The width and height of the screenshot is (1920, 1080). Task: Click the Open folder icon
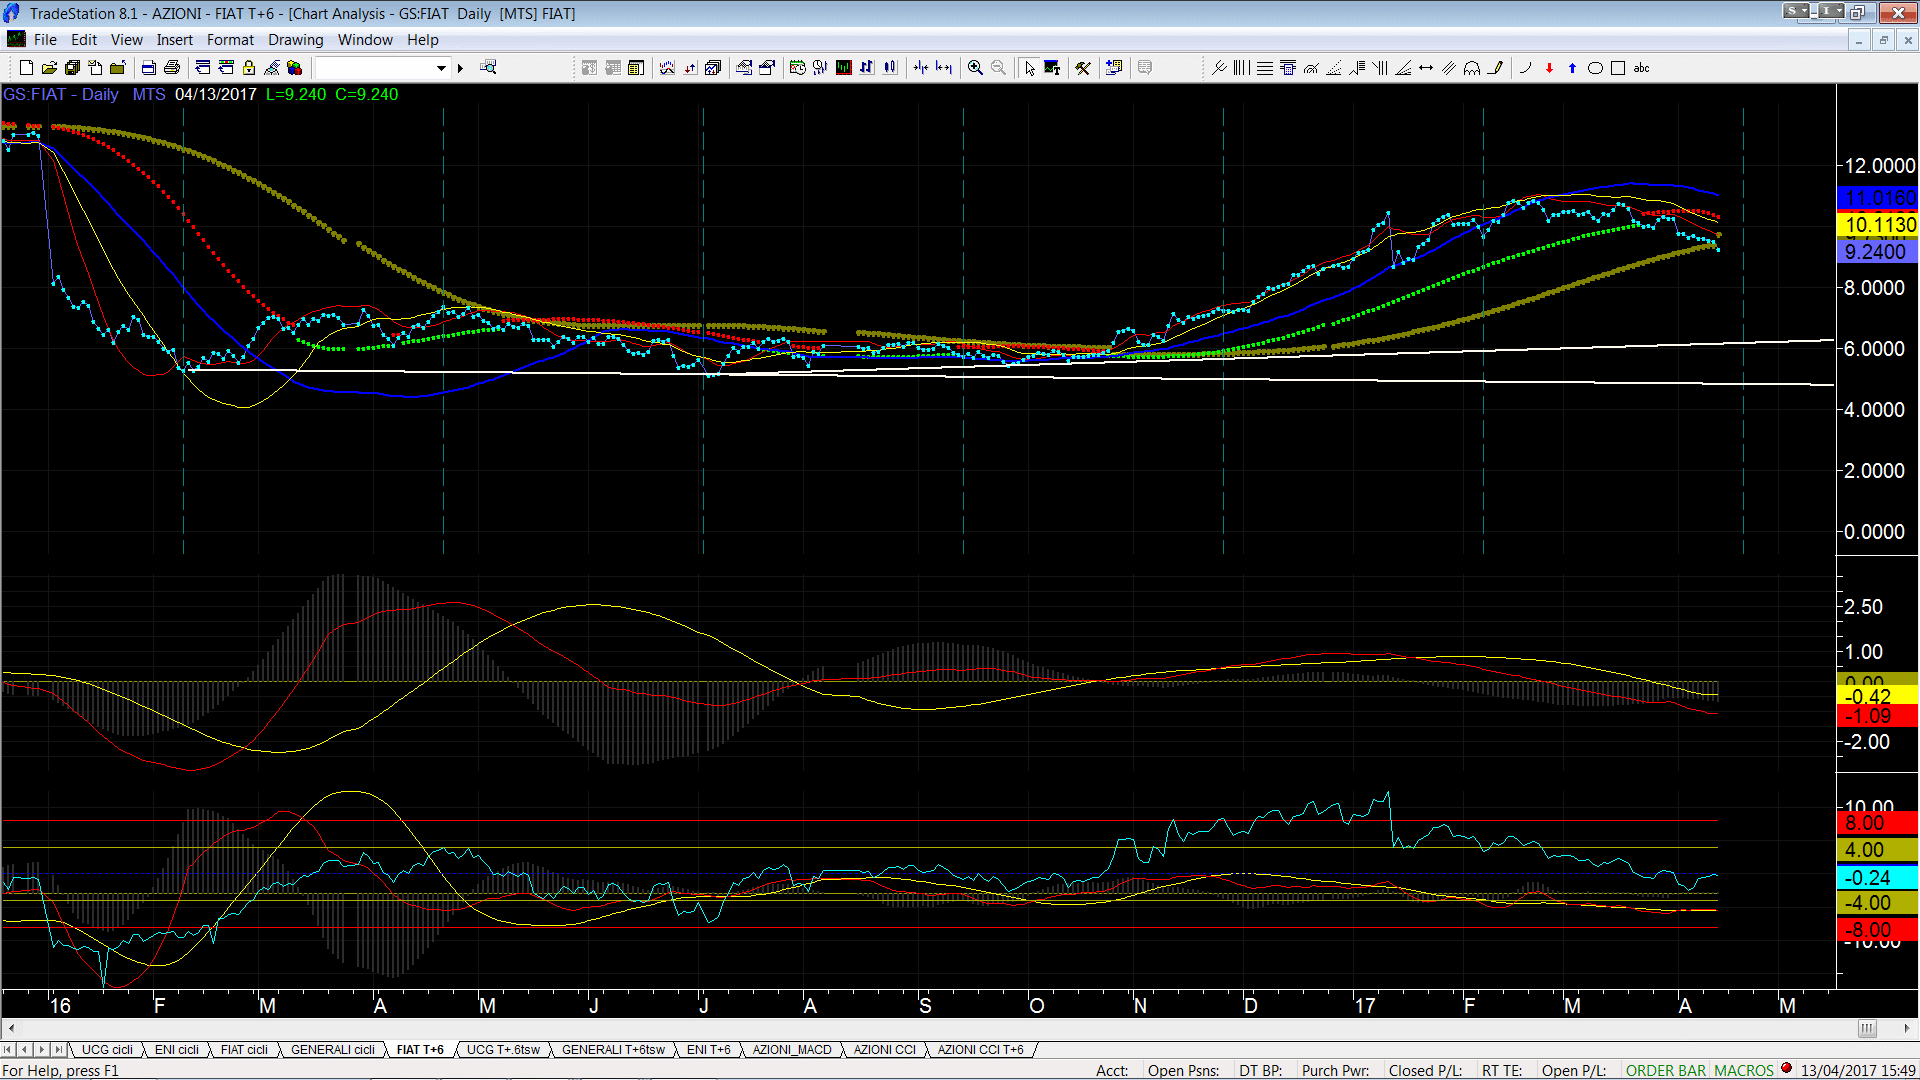[49, 68]
